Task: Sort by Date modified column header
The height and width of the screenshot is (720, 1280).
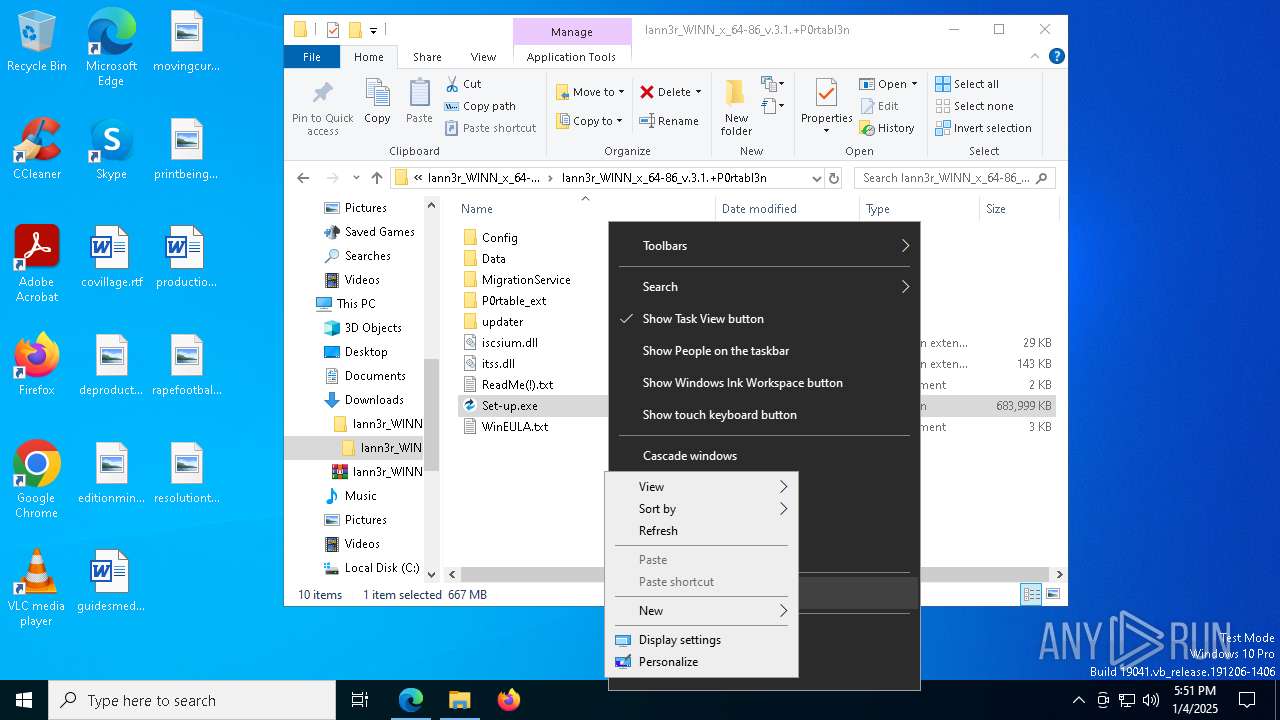Action: point(759,209)
